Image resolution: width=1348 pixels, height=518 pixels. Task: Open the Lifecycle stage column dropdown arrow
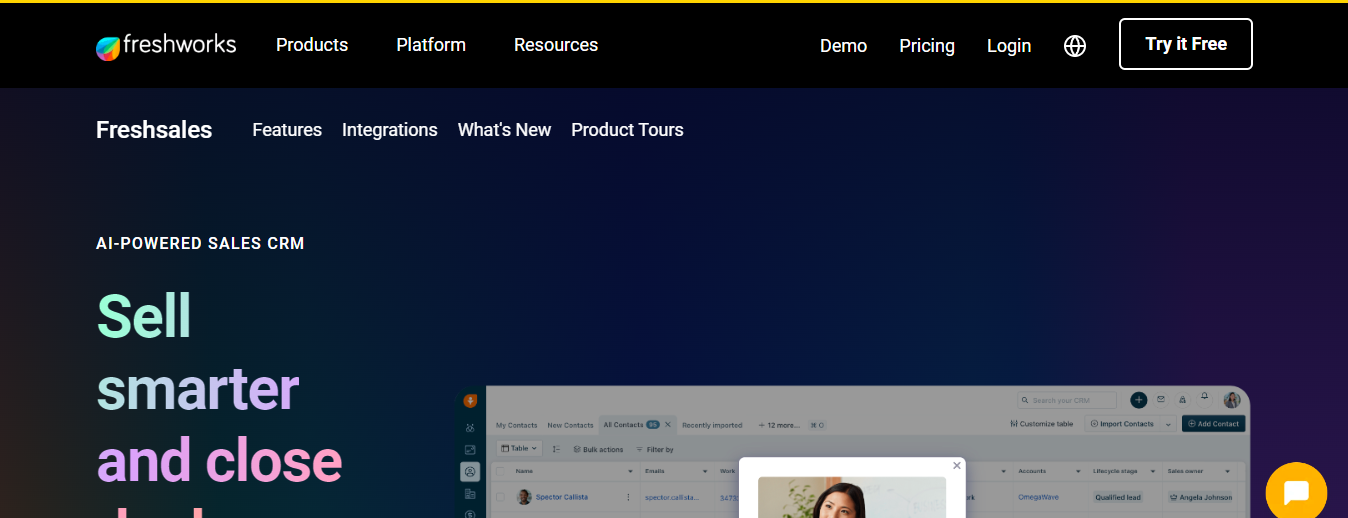point(1152,471)
